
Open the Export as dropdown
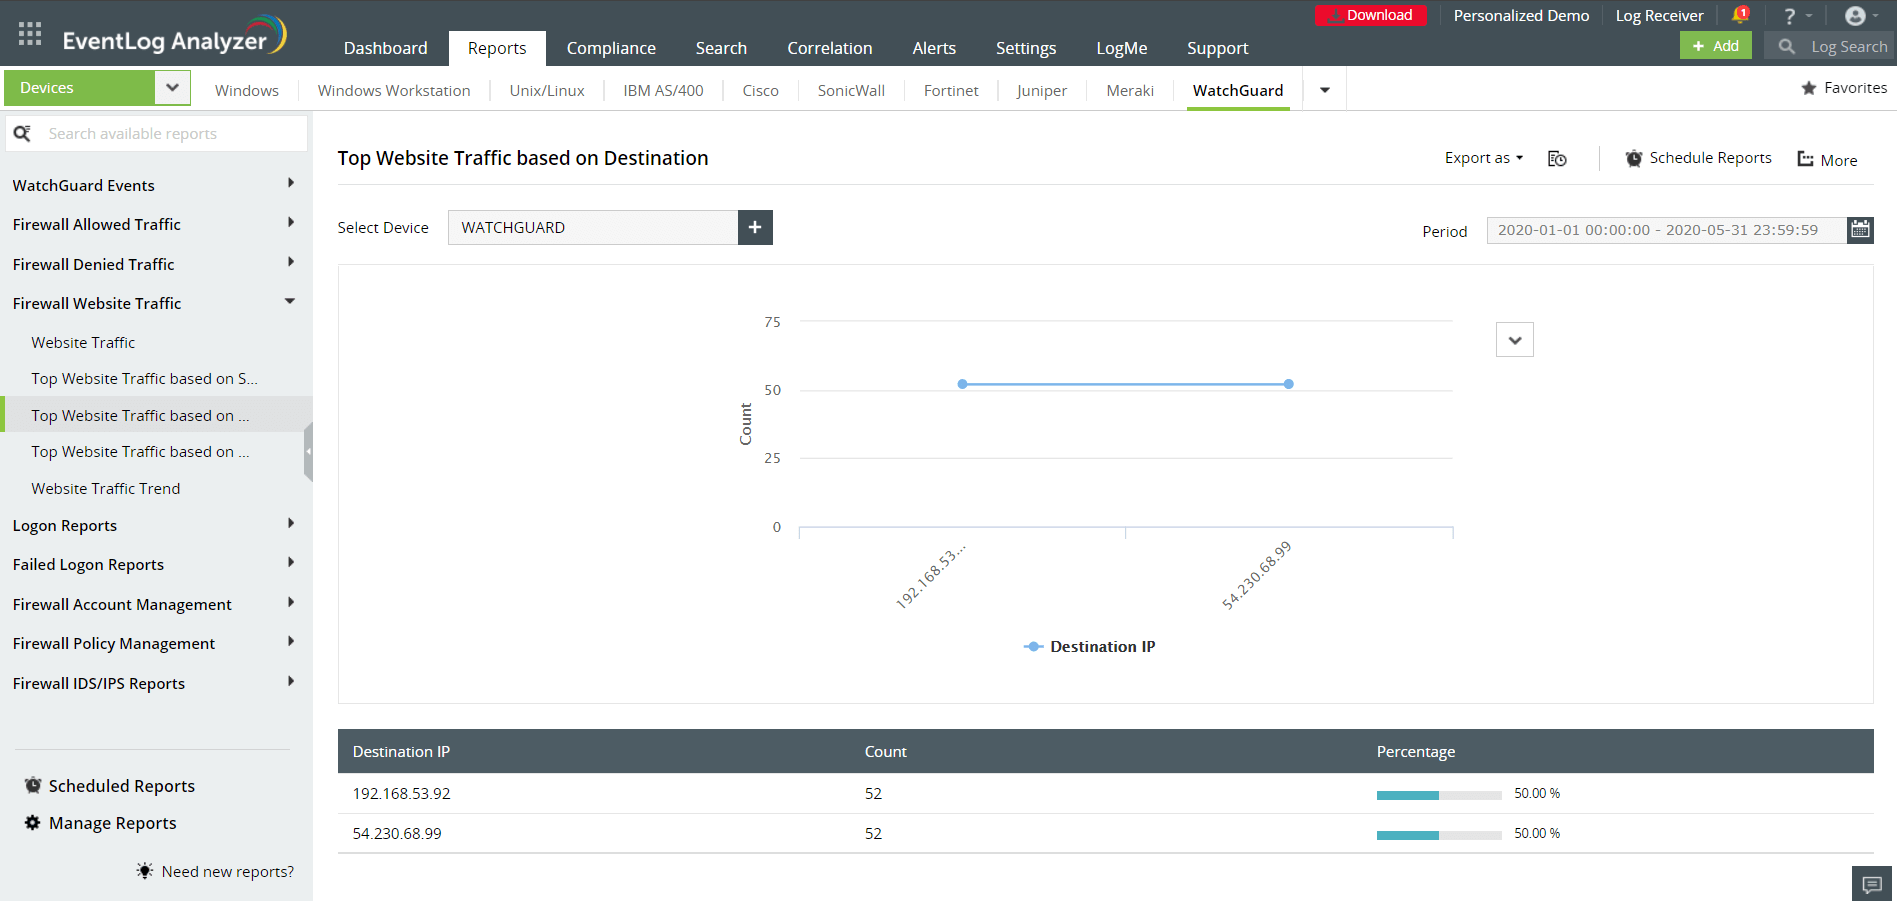1484,158
